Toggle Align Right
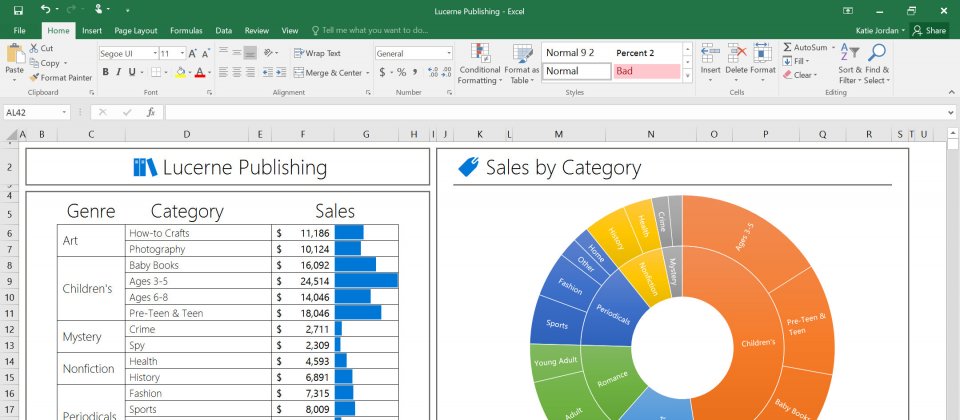 (x=250, y=72)
